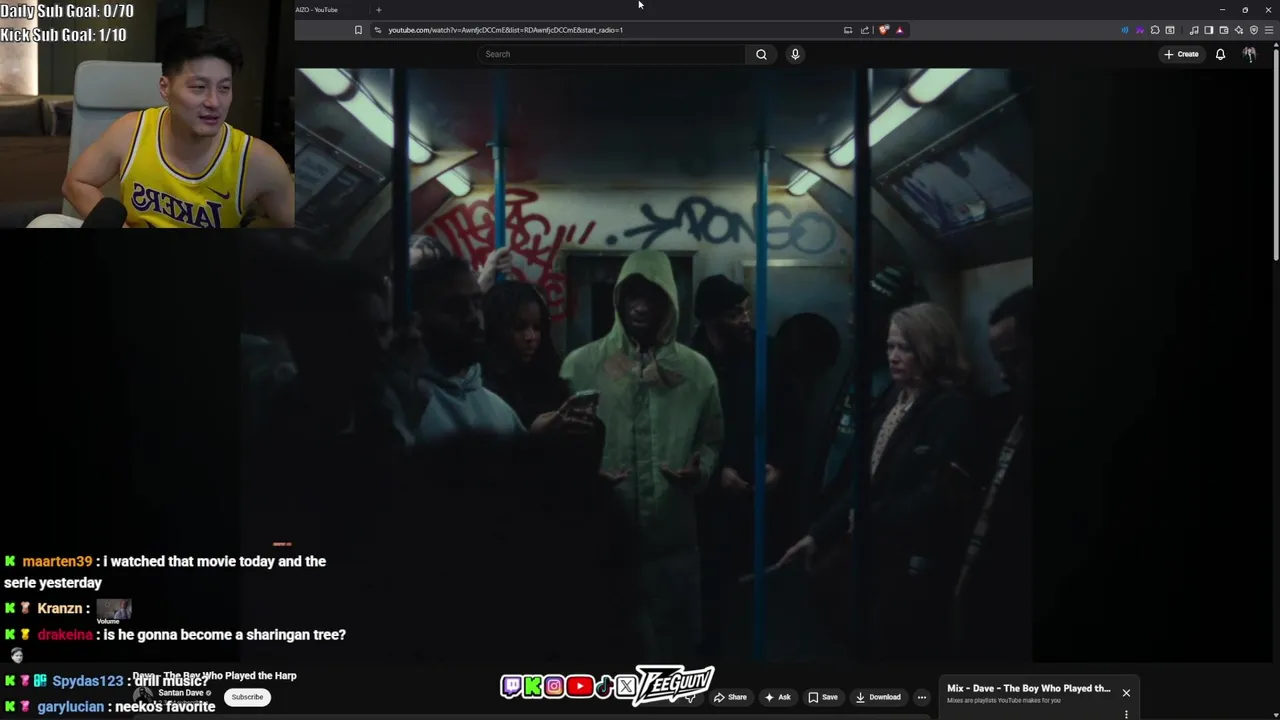Click the webcam feed thumbnail
1280x720 pixels.
(147, 114)
